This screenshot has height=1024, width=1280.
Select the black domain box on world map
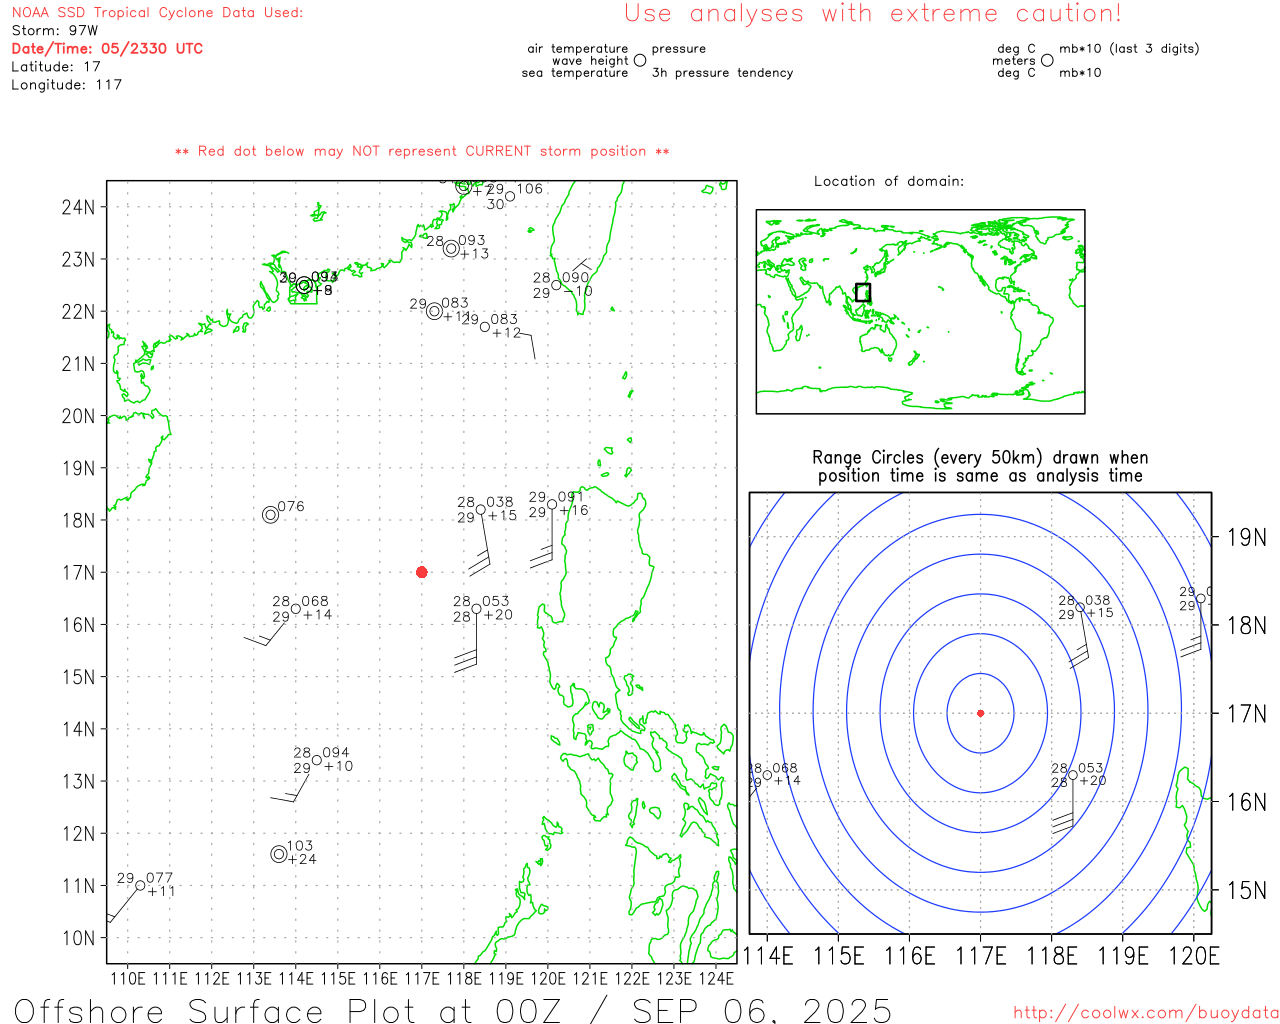(863, 292)
